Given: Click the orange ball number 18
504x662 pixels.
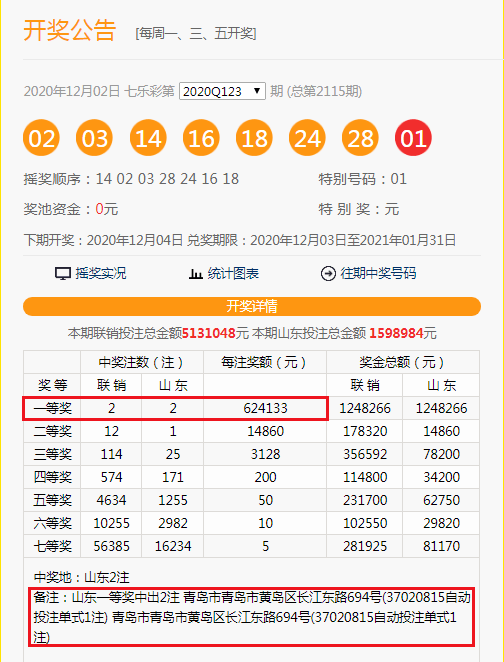Looking at the screenshot, I should coord(254,138).
